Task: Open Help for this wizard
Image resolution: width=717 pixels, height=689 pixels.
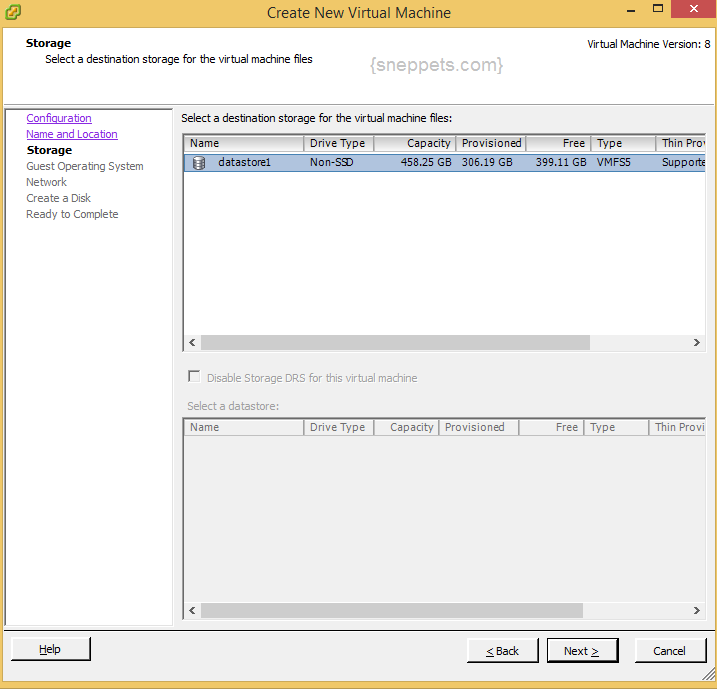Action: [x=51, y=649]
